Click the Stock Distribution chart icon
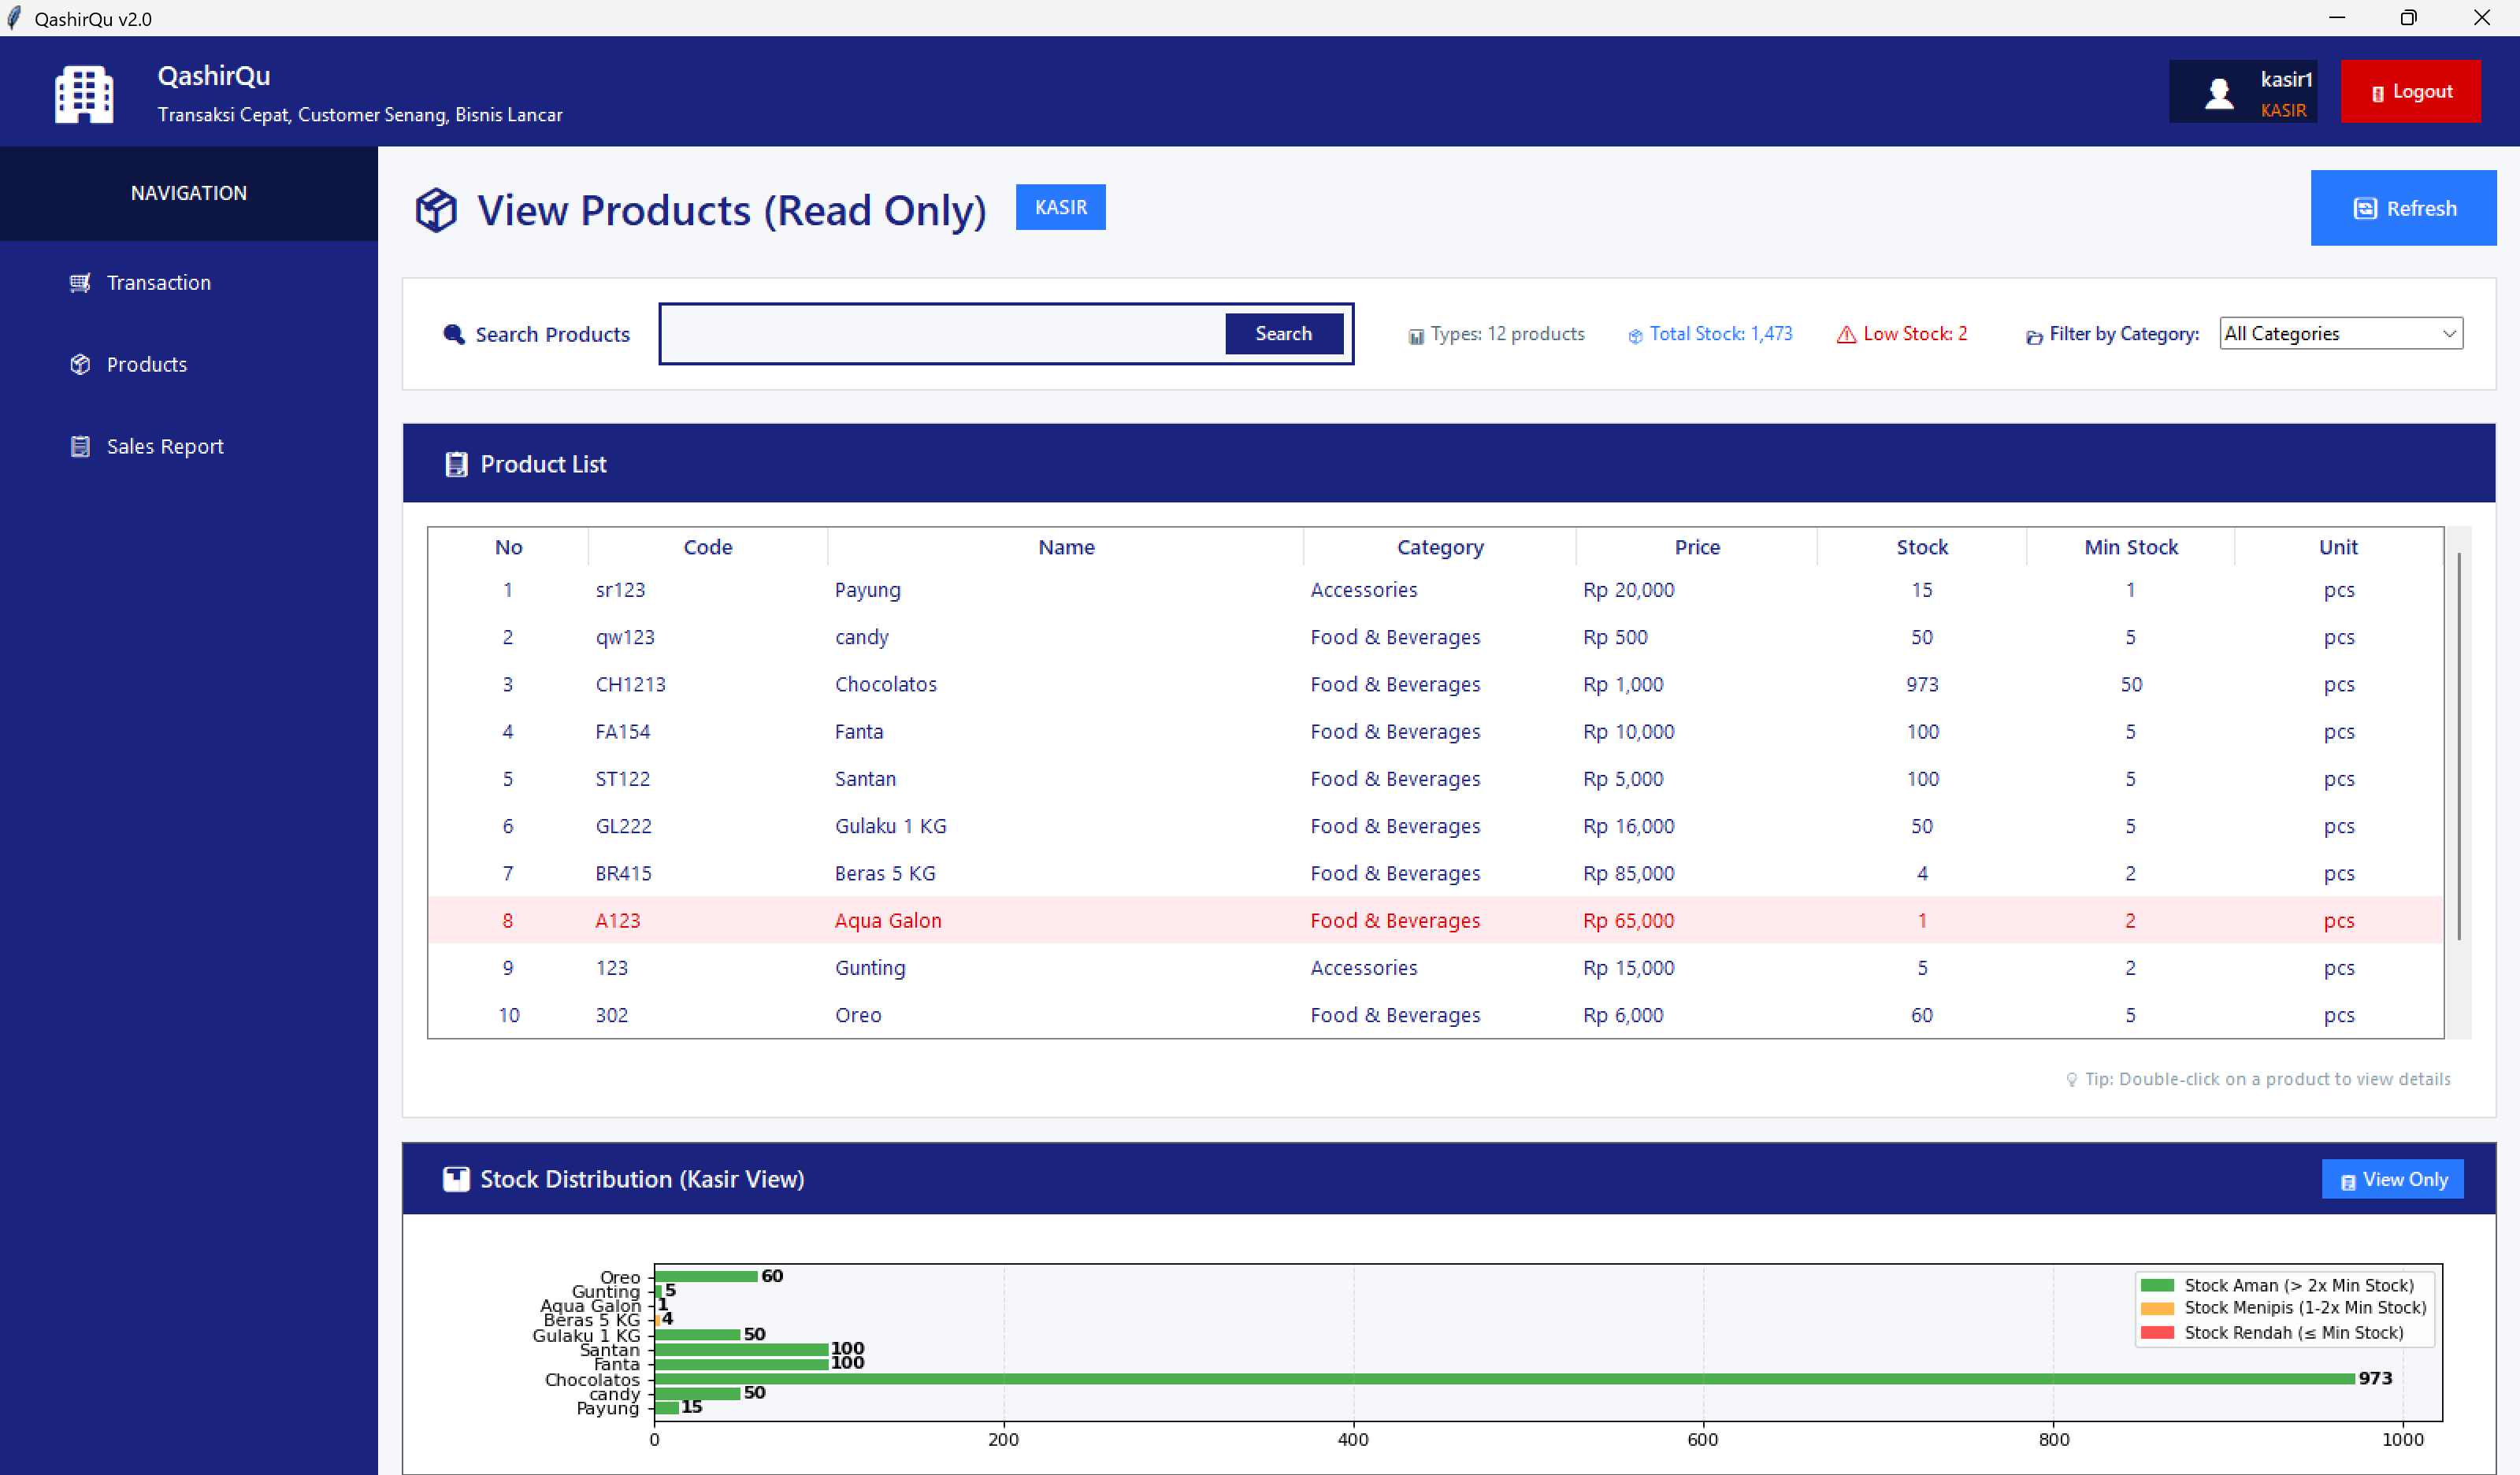Viewport: 2520px width, 1475px height. tap(456, 1179)
